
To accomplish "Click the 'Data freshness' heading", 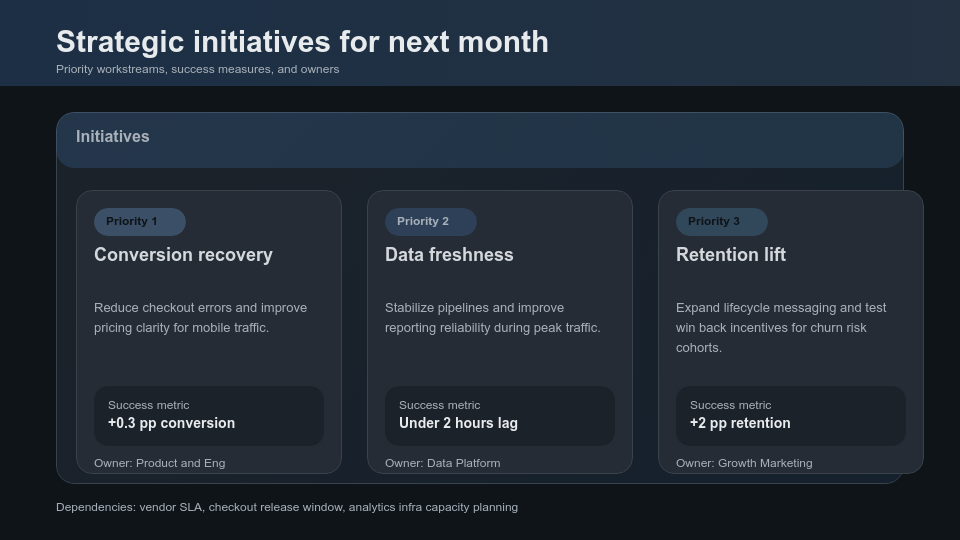I will [x=449, y=255].
